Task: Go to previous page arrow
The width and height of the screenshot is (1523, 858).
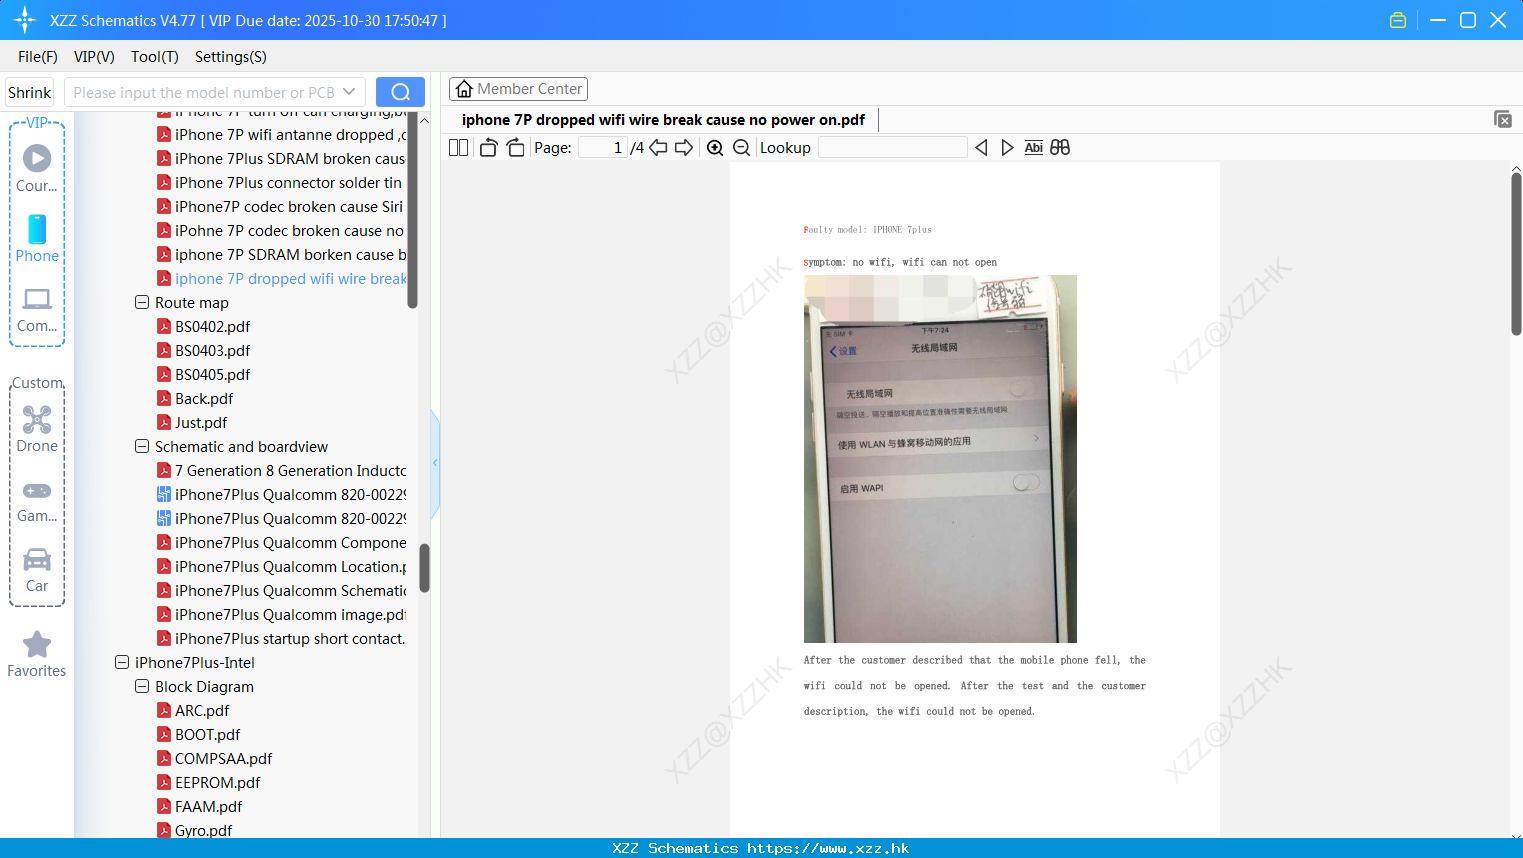Action: 658,147
